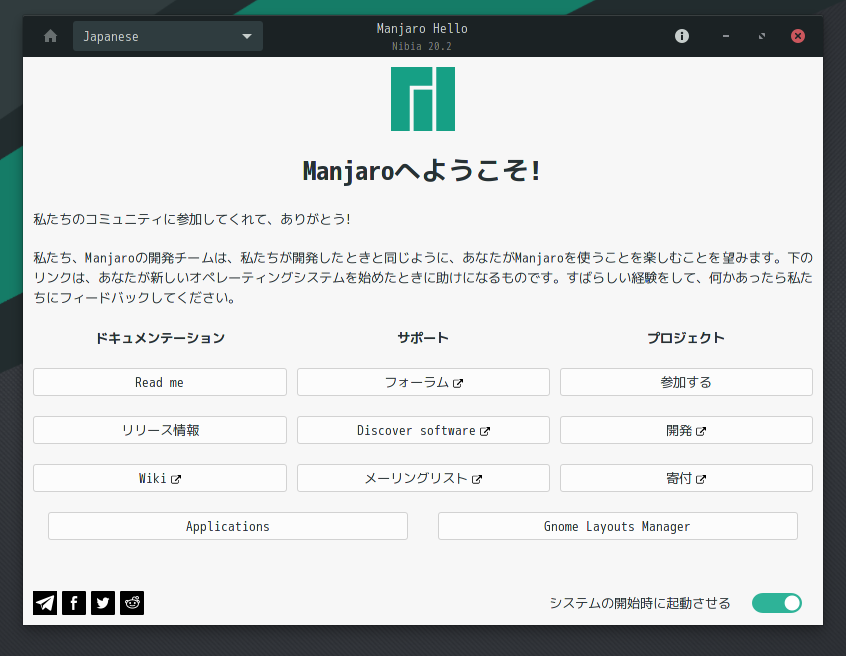Open リリース情報 release notes
Screen dimensions: 846x656
pyautogui.click(x=160, y=430)
